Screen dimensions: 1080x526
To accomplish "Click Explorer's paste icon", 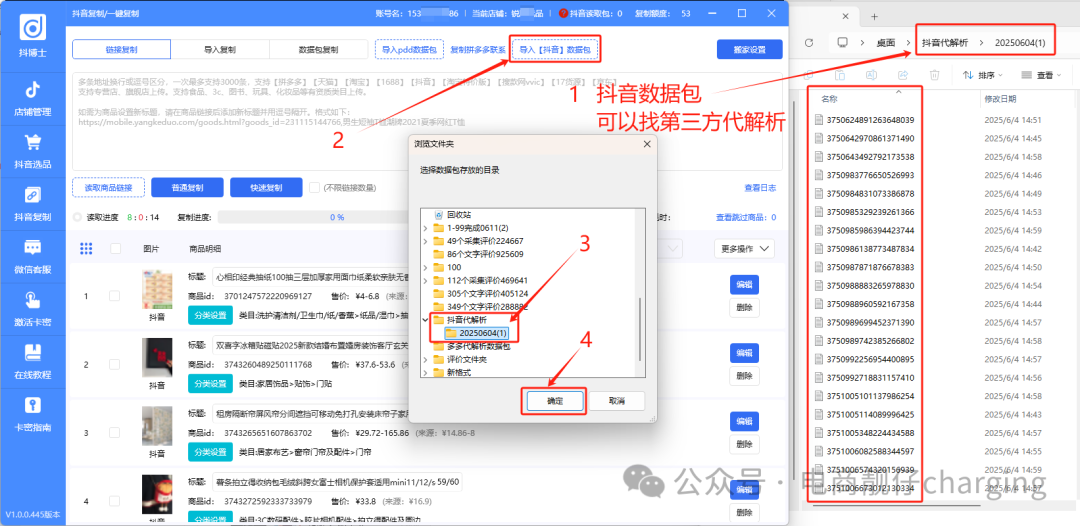I will click(x=840, y=74).
